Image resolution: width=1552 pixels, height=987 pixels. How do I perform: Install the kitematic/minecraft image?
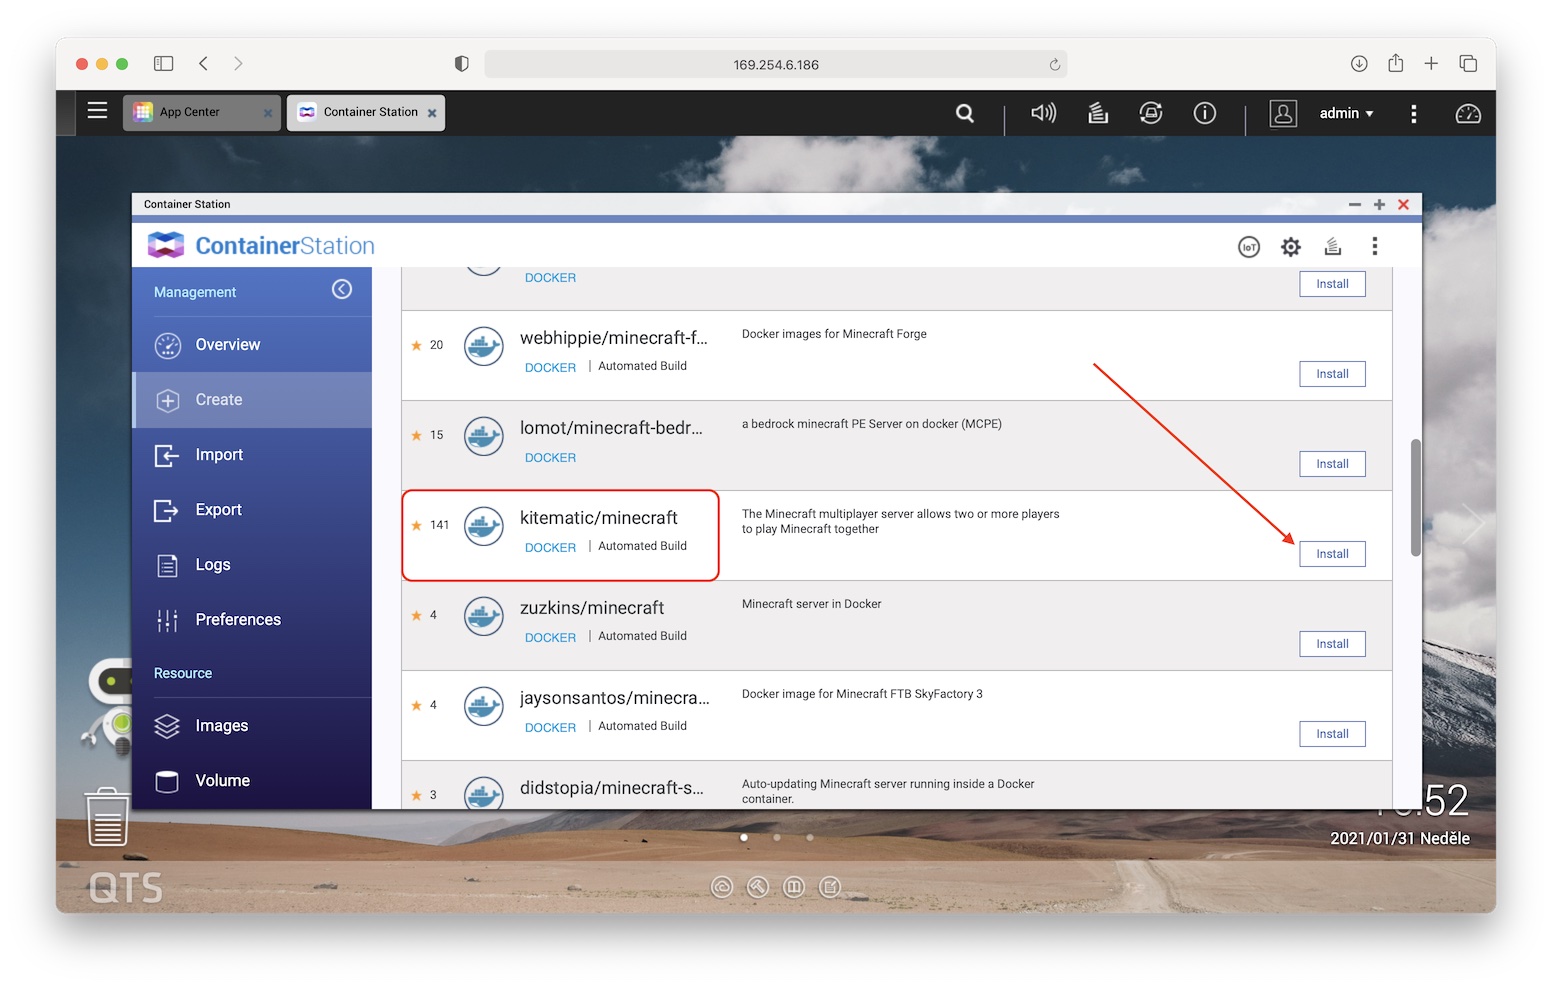click(x=1332, y=554)
